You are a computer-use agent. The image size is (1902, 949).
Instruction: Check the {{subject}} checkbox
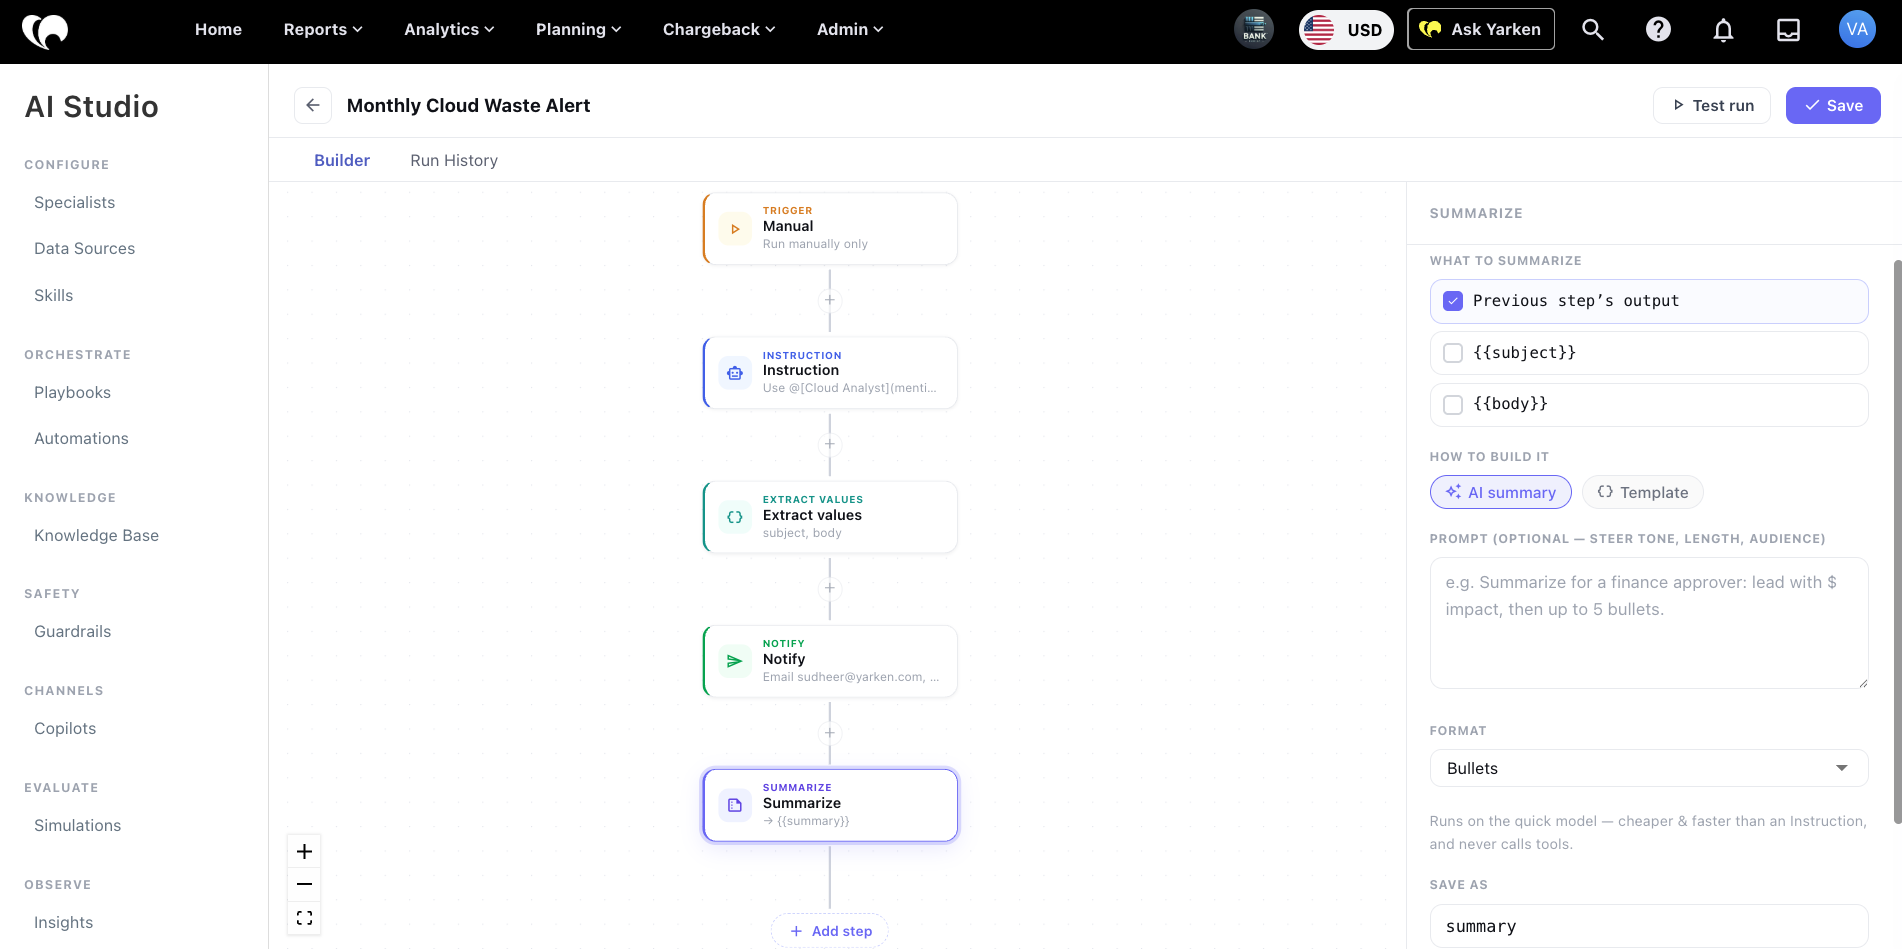click(1453, 353)
